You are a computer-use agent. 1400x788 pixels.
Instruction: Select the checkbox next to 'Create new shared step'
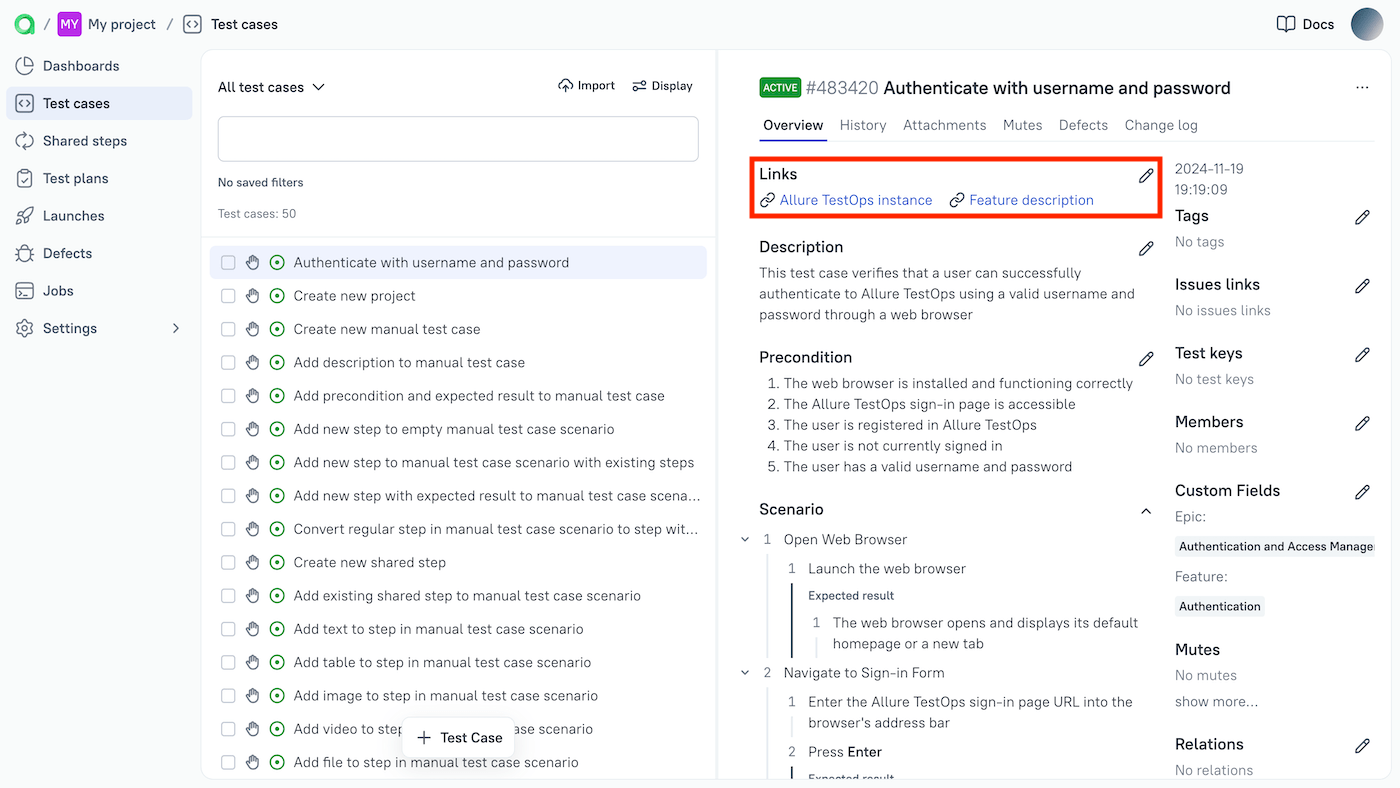coord(226,562)
